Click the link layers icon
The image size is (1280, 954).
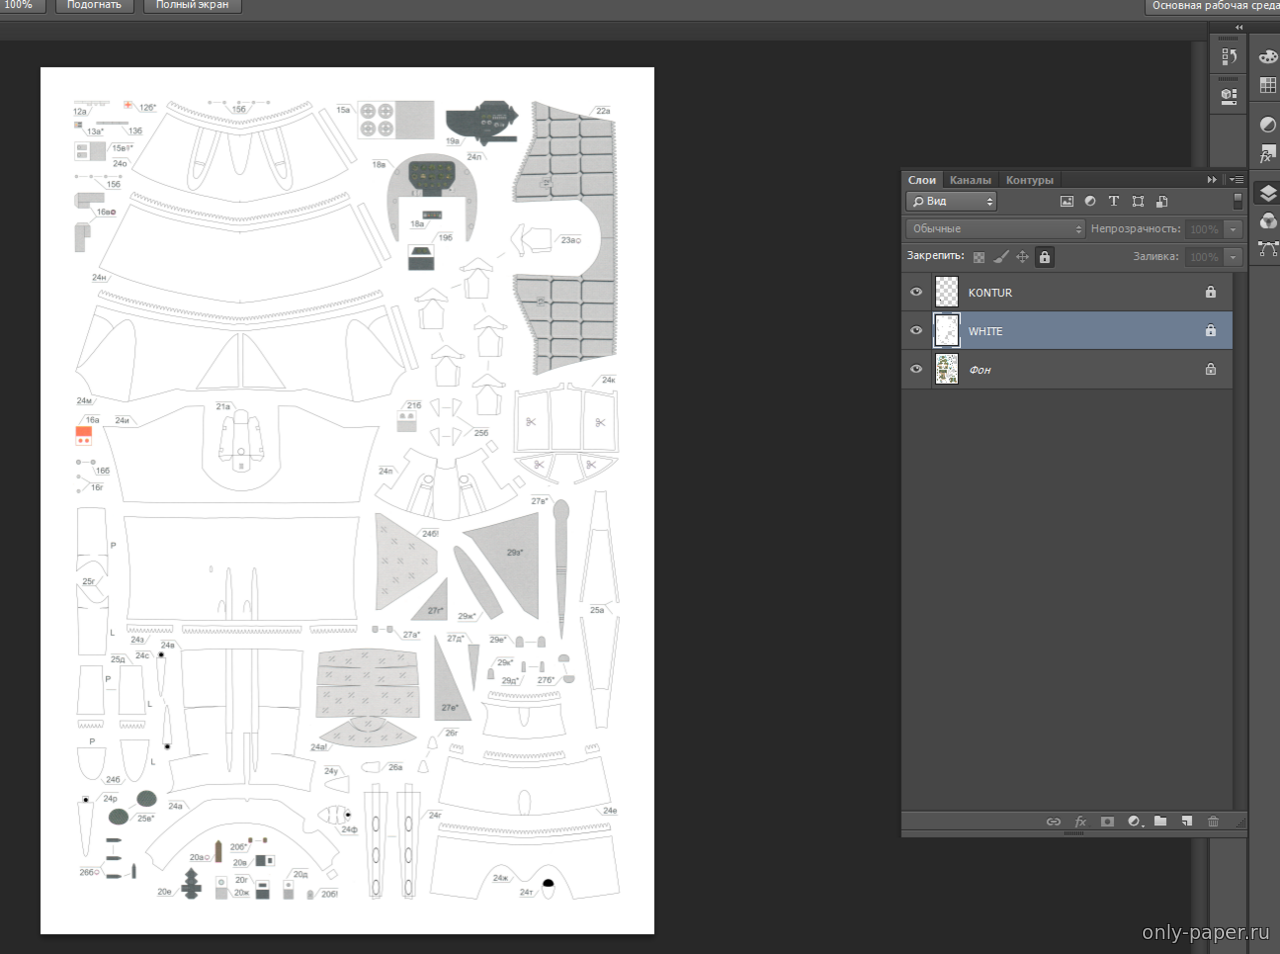coord(1053,821)
